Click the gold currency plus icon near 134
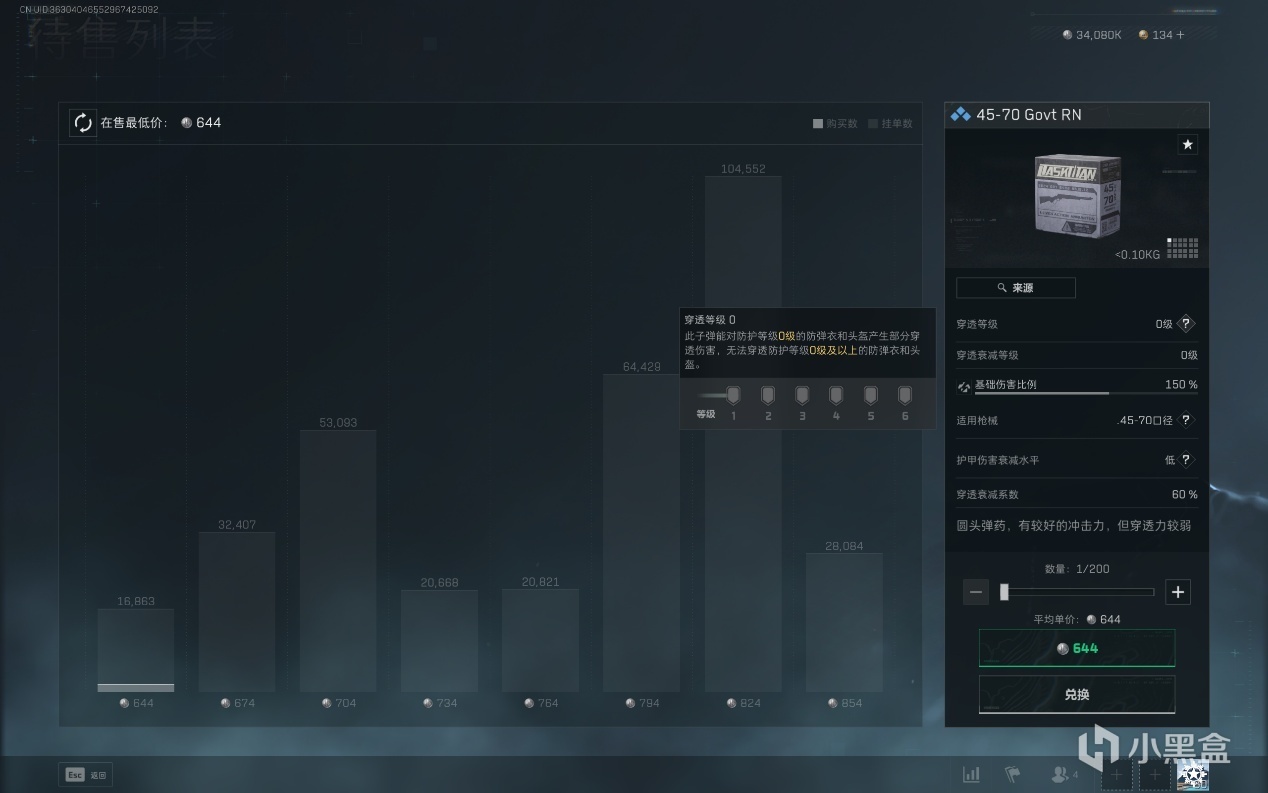The width and height of the screenshot is (1268, 793). click(x=1180, y=35)
